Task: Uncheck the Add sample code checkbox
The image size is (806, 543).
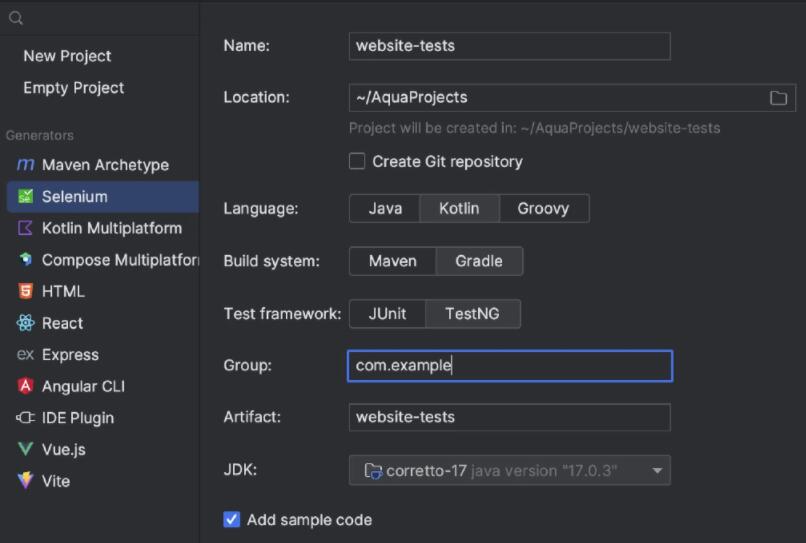Action: [x=232, y=520]
